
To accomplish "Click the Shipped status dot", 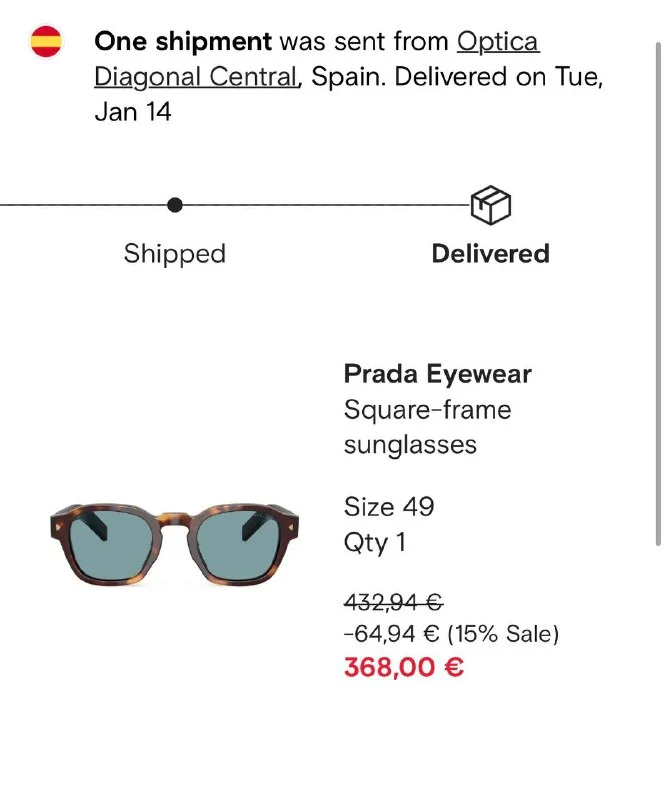I will click(175, 205).
